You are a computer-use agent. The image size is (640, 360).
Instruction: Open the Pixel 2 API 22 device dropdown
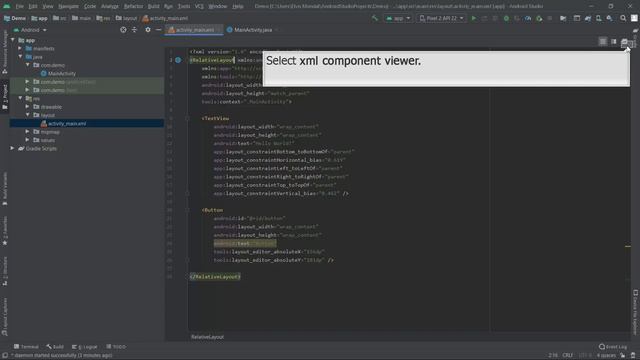coord(441,18)
